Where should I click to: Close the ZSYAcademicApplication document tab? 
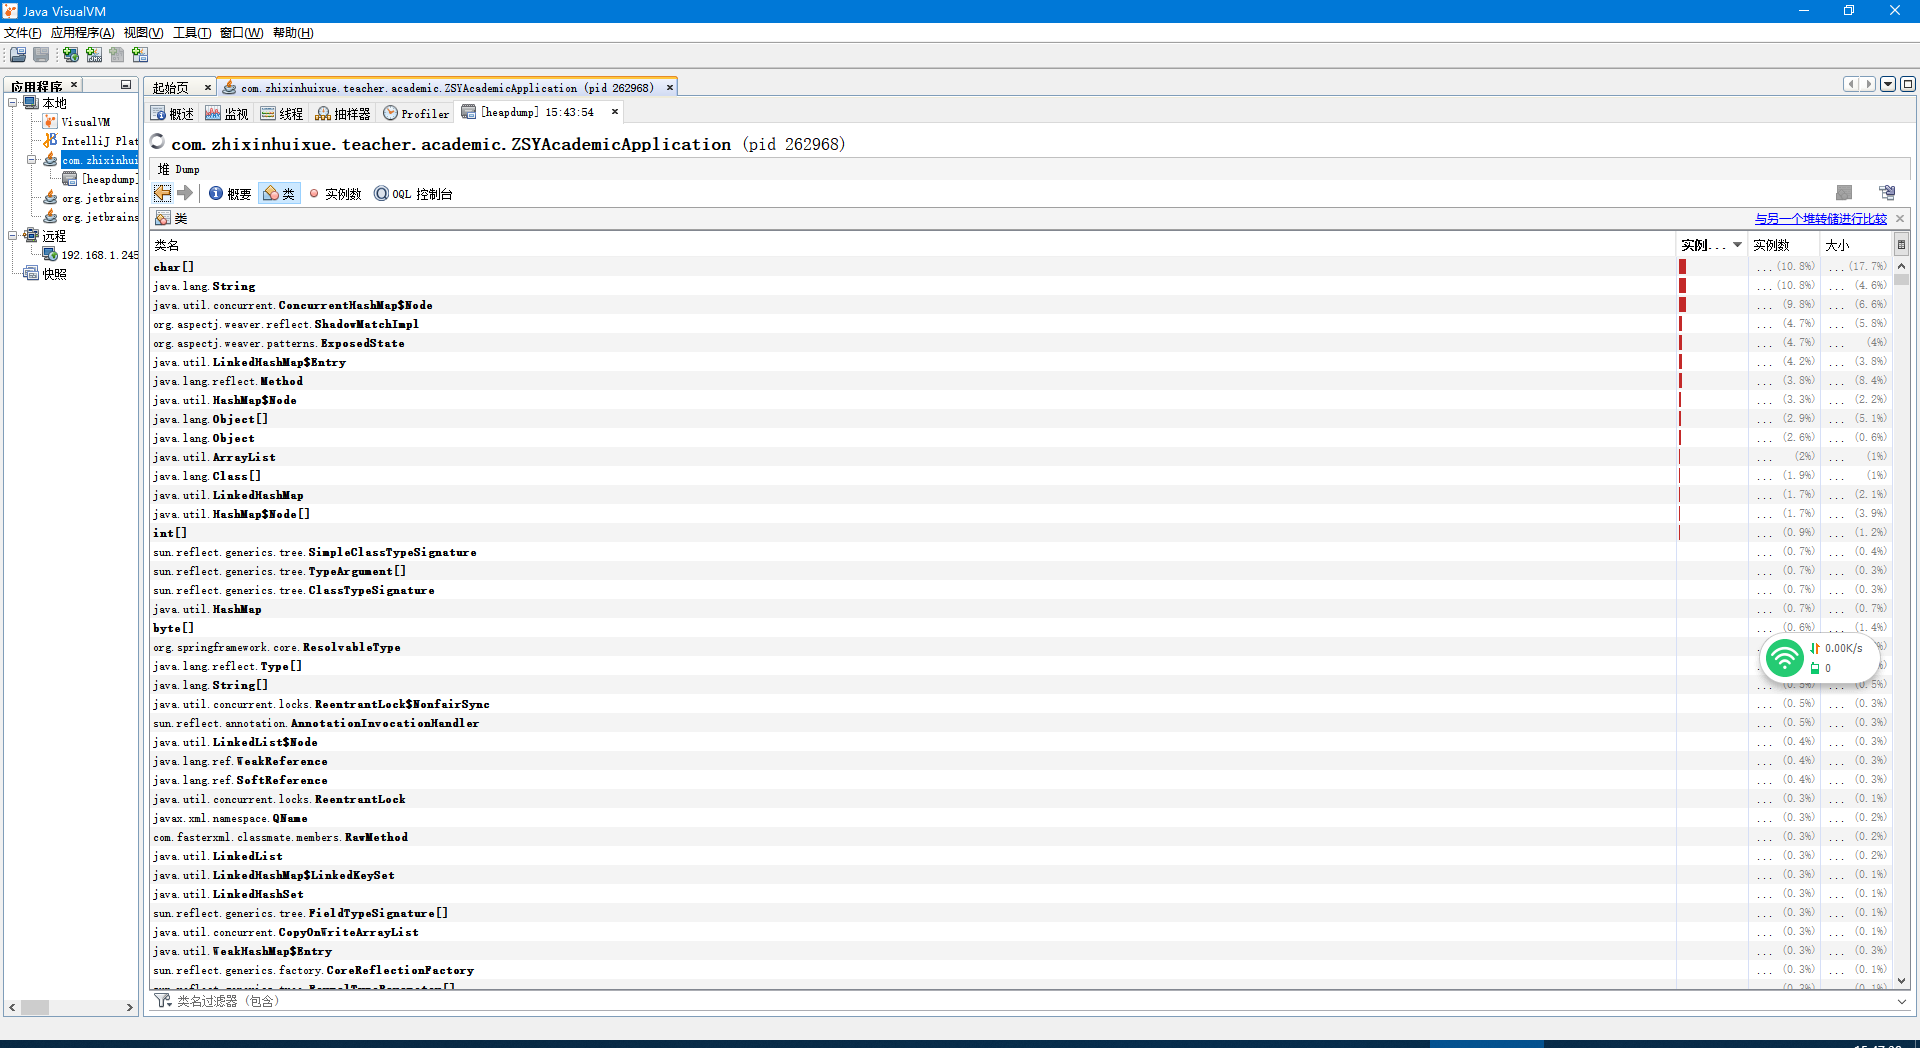[670, 88]
